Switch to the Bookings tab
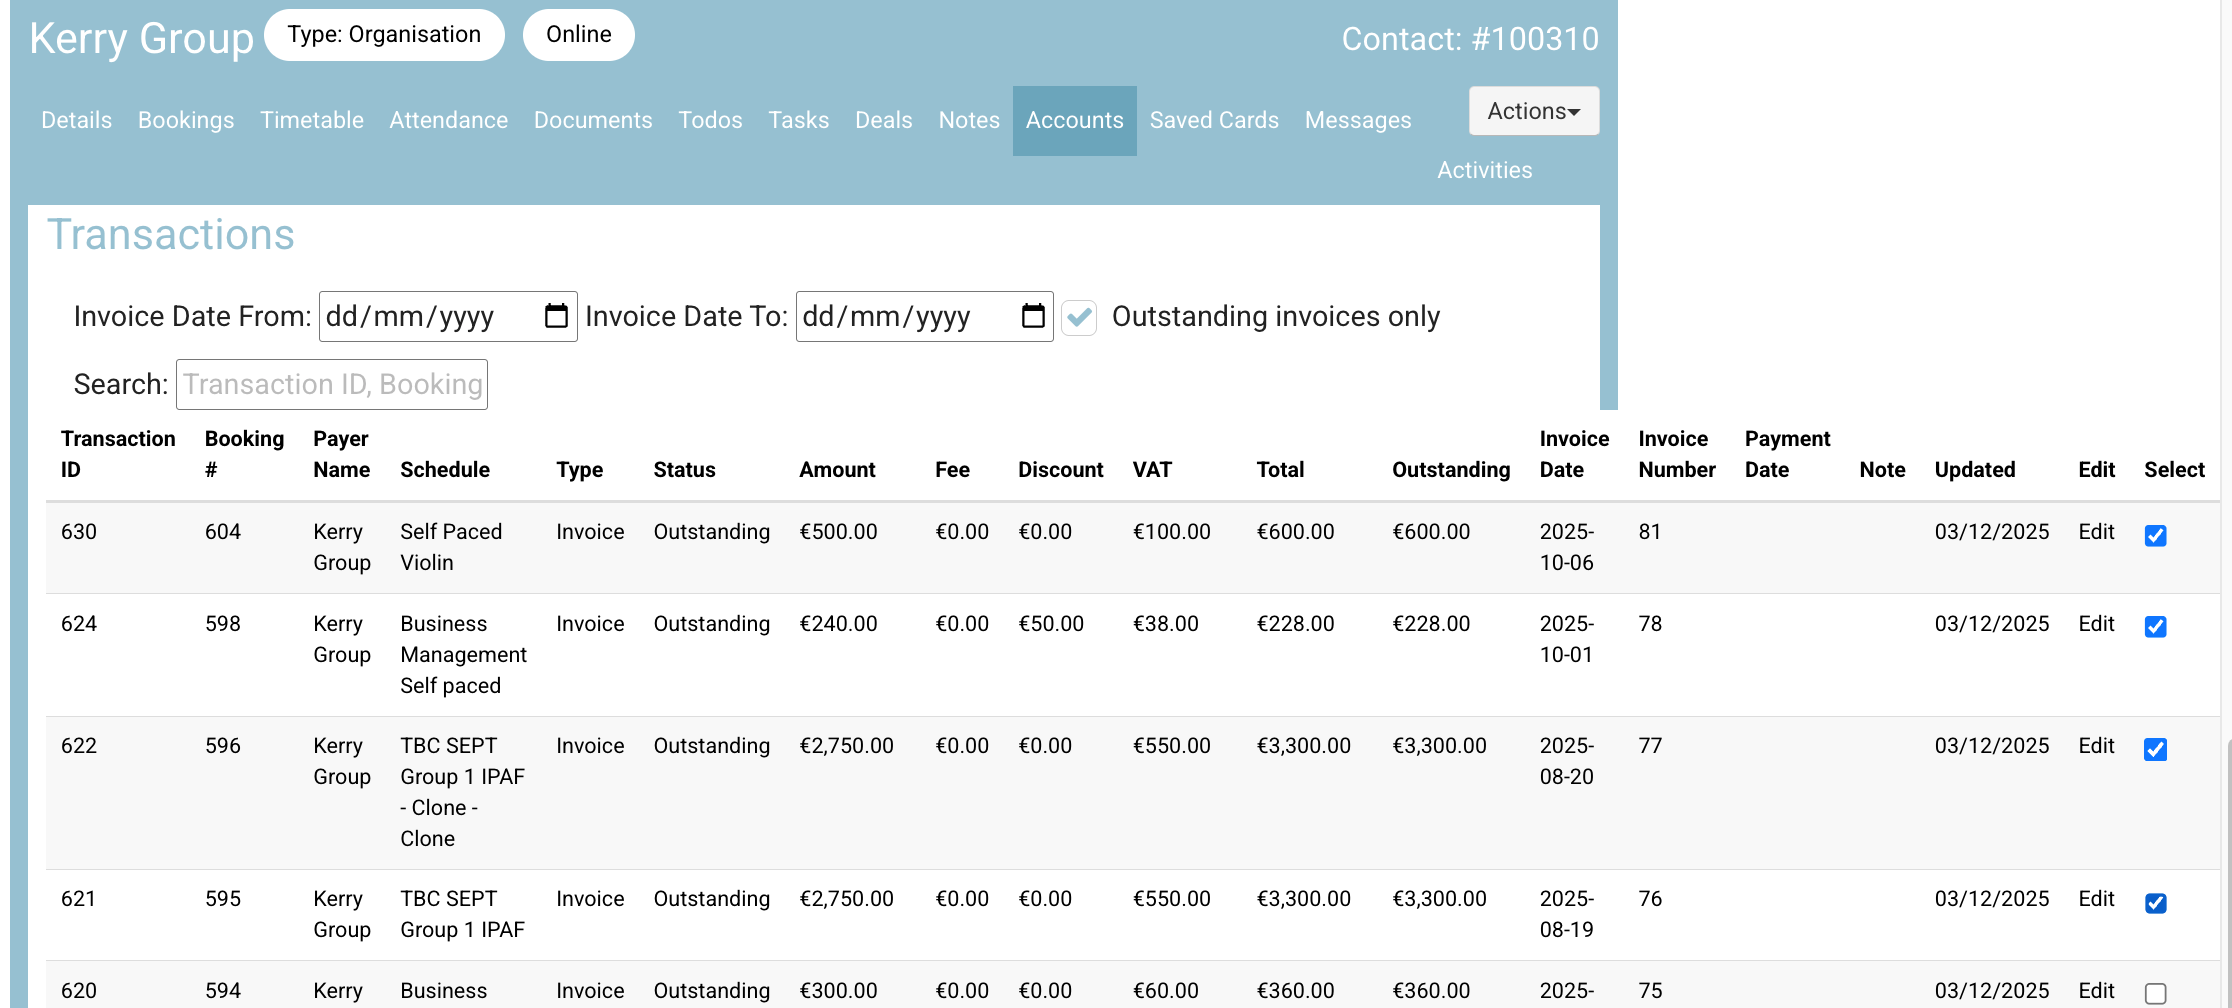Viewport: 2232px width, 1008px height. click(186, 120)
